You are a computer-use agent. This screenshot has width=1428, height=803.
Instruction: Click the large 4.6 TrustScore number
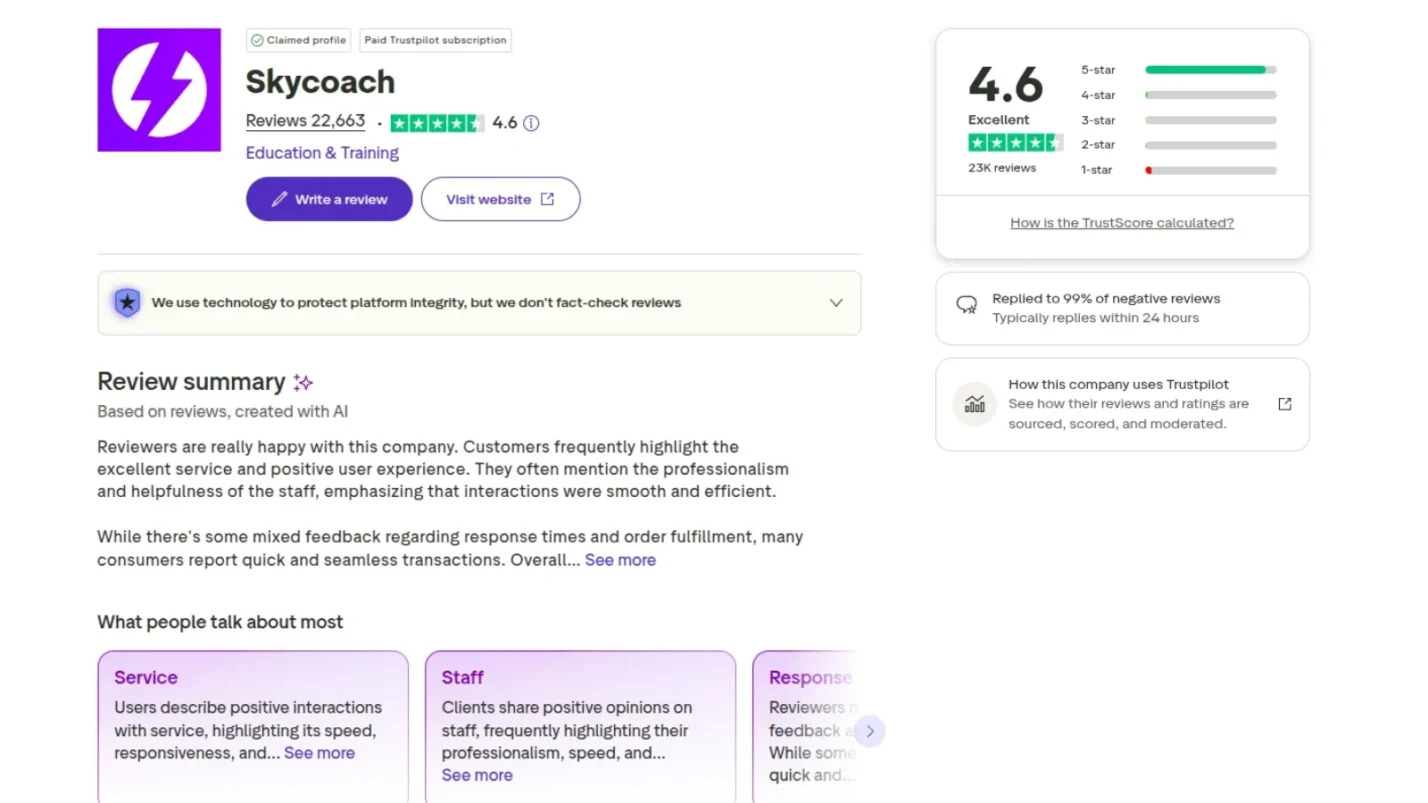[x=1006, y=84]
